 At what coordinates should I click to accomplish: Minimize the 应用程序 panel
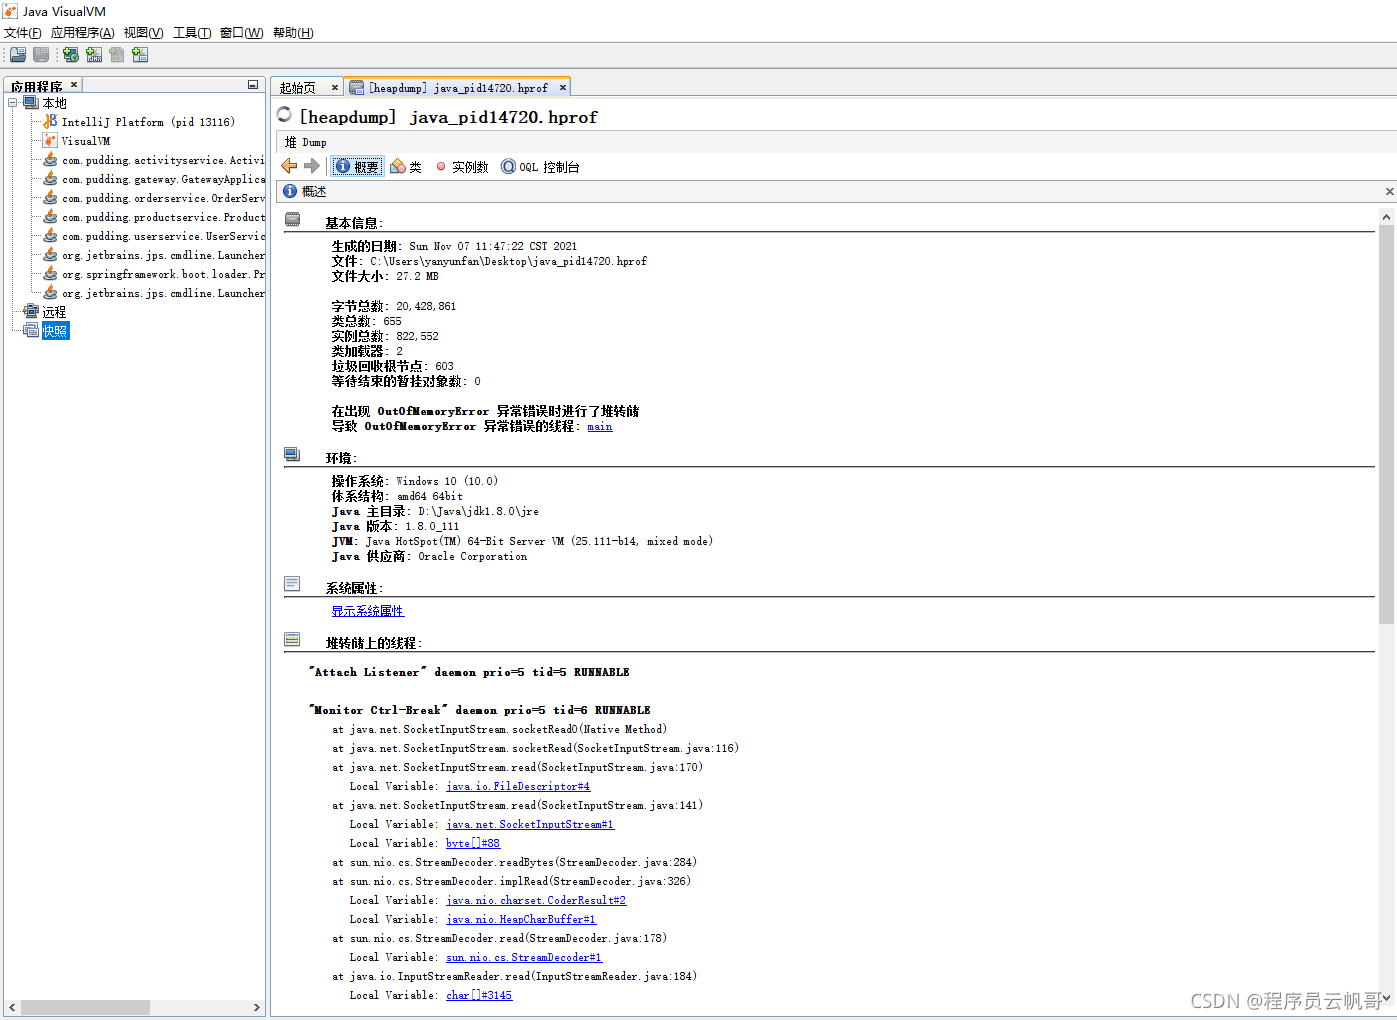tap(253, 85)
